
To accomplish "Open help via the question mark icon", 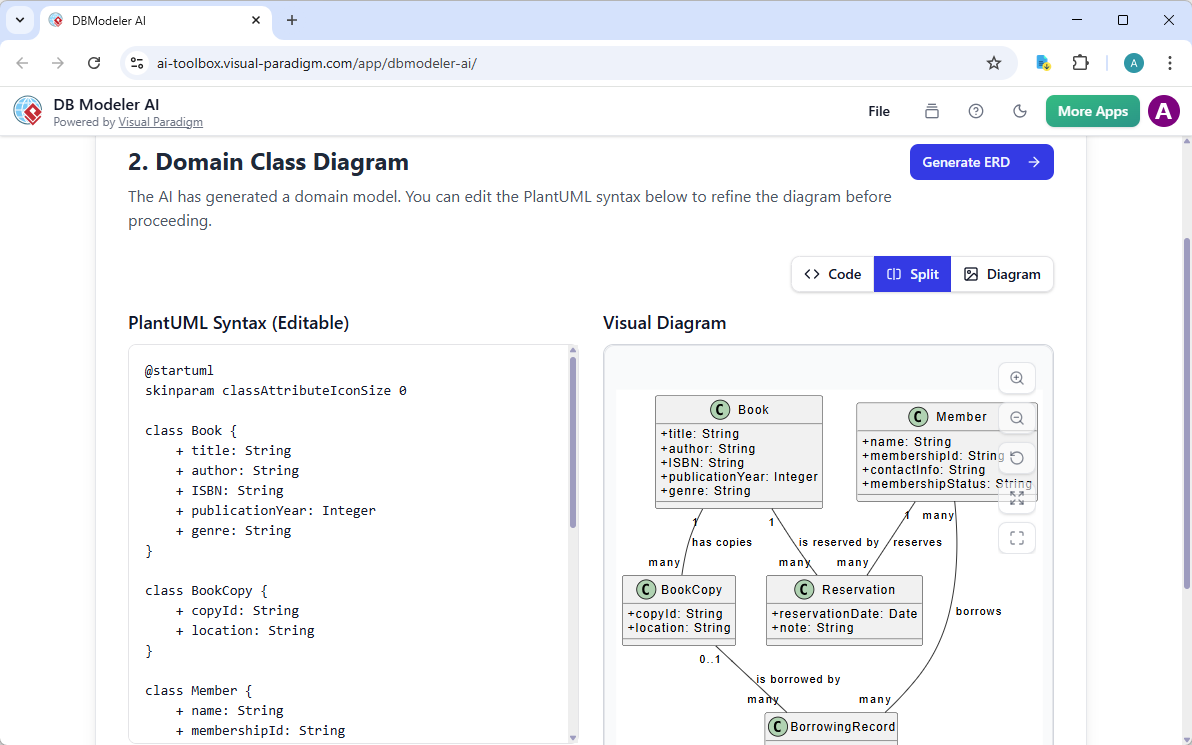I will click(x=976, y=111).
